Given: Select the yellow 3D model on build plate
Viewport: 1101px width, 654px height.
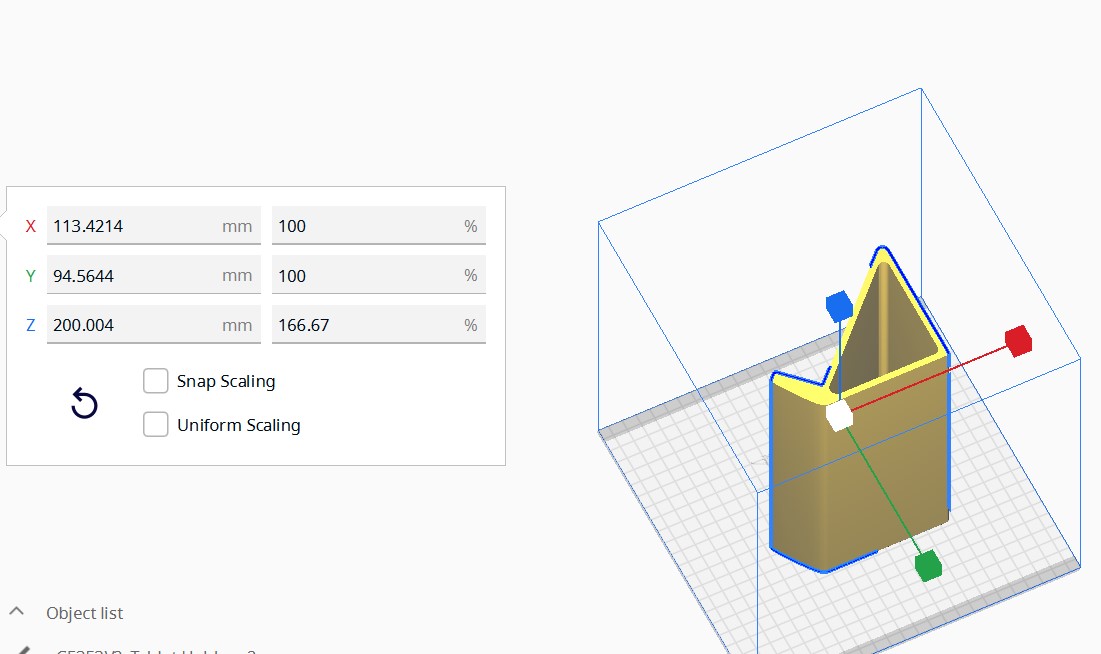Looking at the screenshot, I should (860, 480).
